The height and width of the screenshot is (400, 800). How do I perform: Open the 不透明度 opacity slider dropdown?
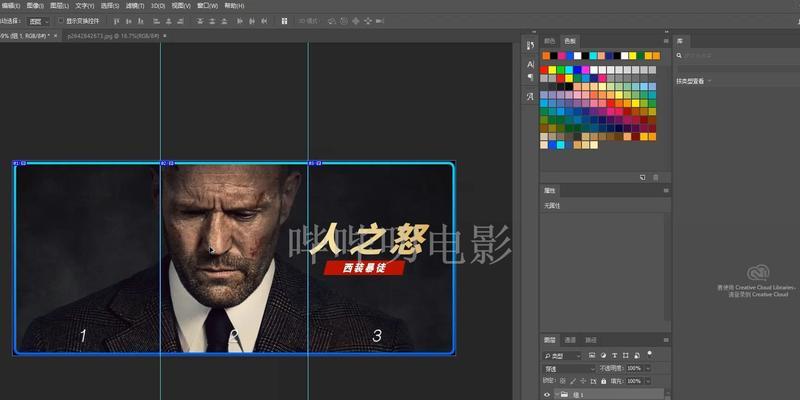point(648,368)
